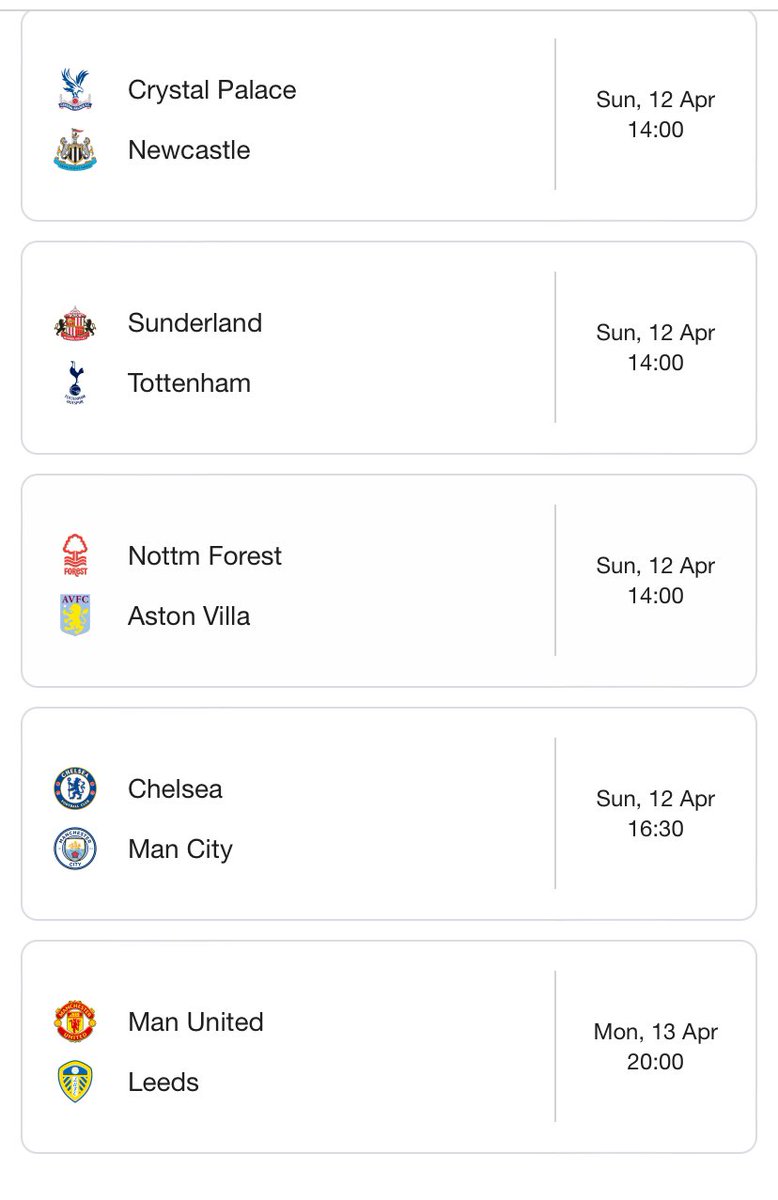778x1200 pixels.
Task: Open the Leeds team name link
Action: coord(163,1082)
